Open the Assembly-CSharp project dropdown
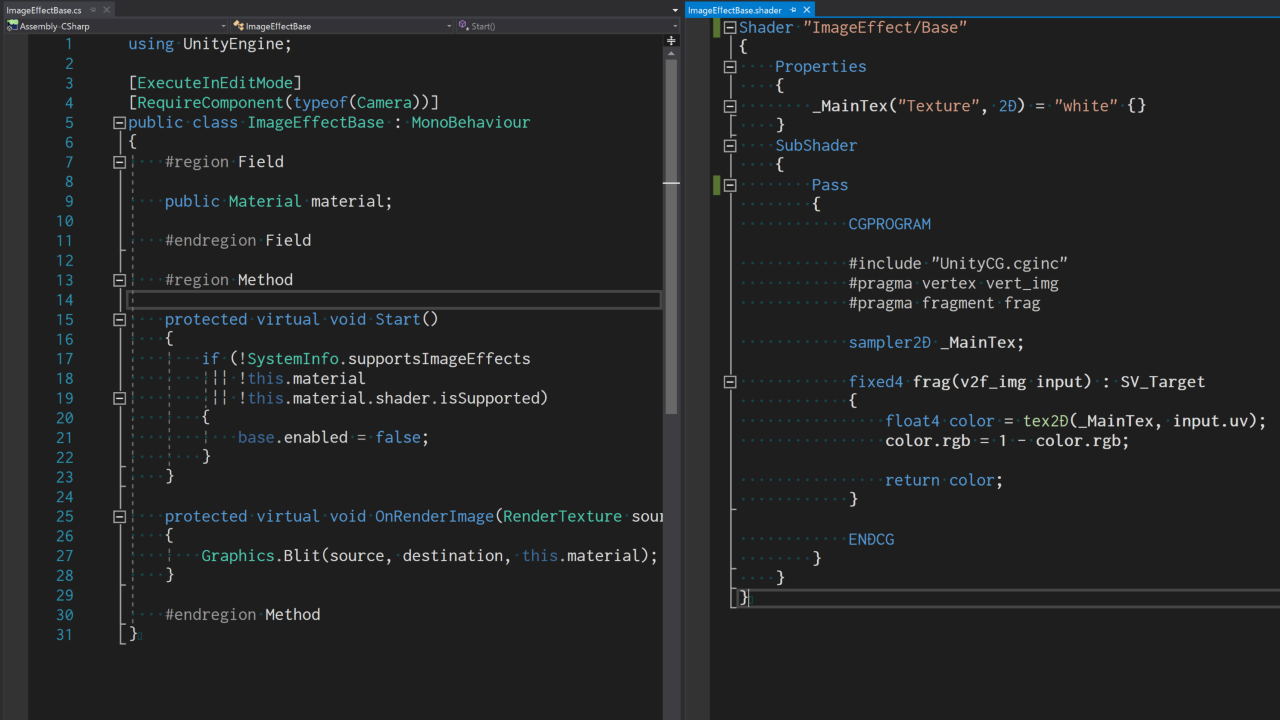The height and width of the screenshot is (720, 1280). (x=223, y=26)
